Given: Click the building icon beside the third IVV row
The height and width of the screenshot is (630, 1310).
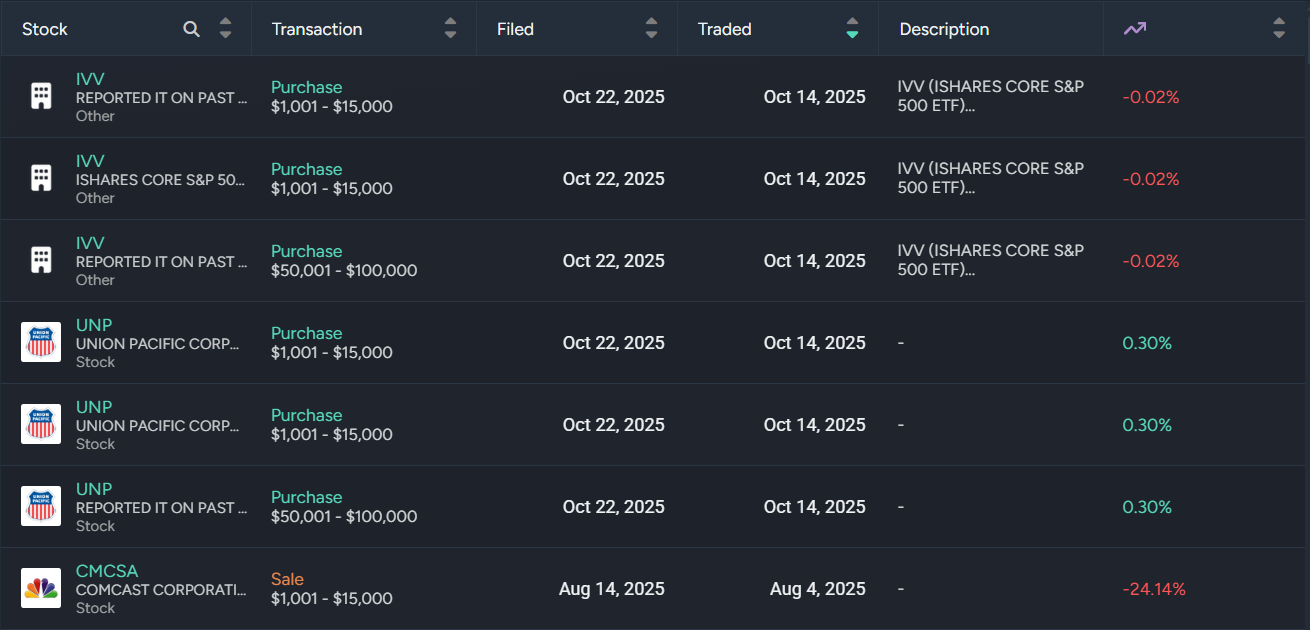Looking at the screenshot, I should pyautogui.click(x=41, y=260).
